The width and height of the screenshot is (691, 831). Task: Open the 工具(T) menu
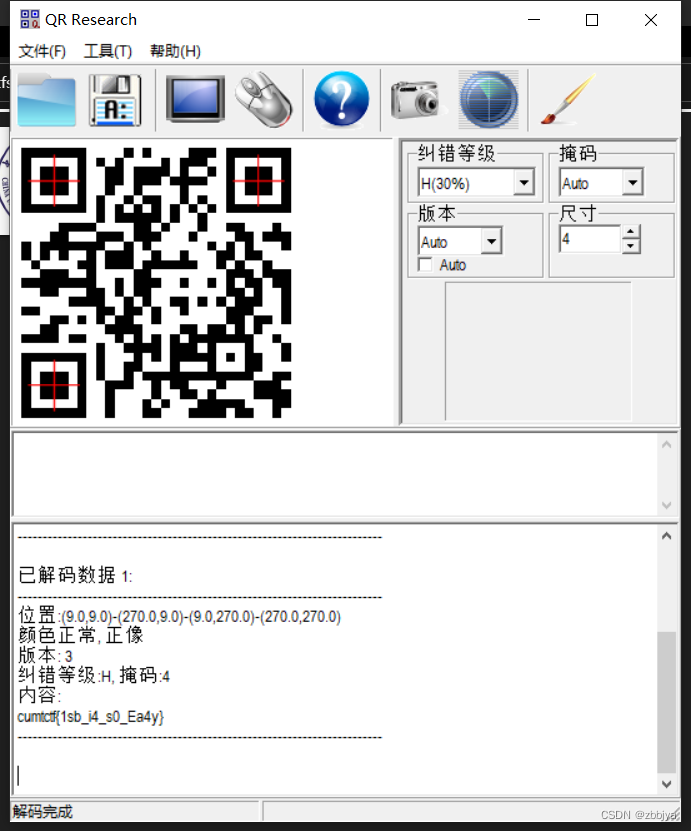(x=108, y=51)
